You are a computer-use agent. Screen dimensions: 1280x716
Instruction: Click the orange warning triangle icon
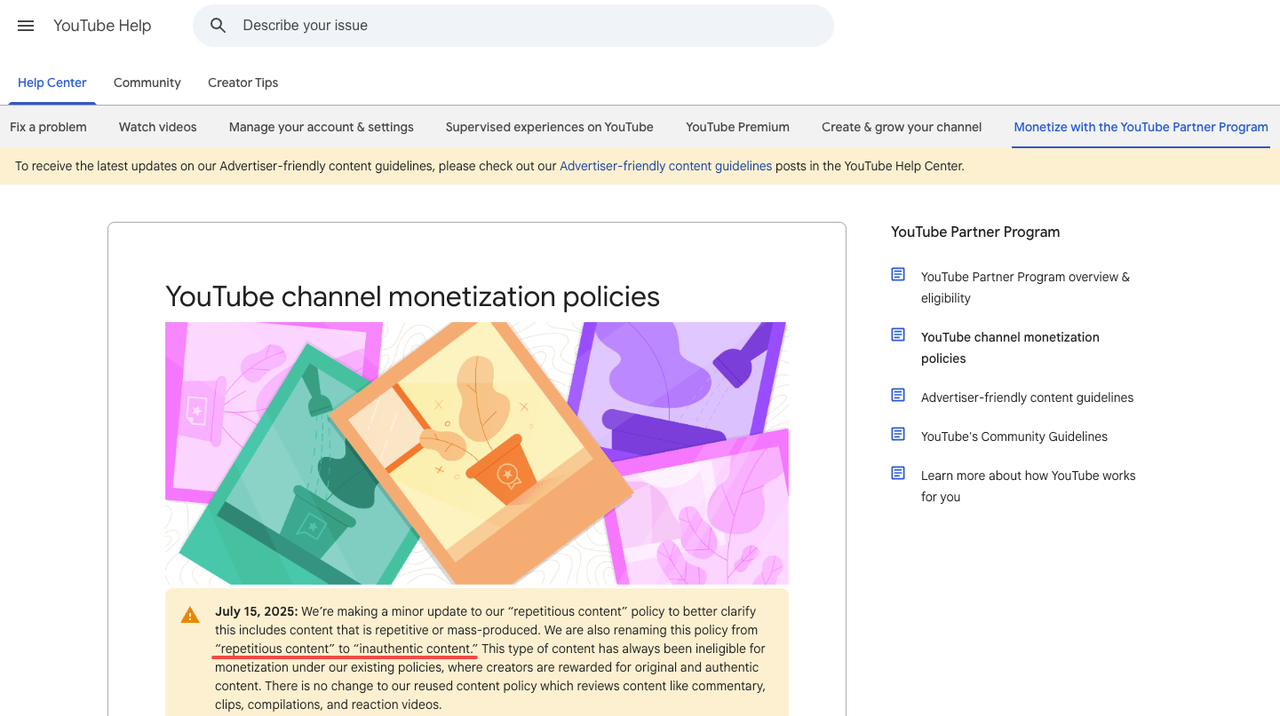tap(190, 615)
